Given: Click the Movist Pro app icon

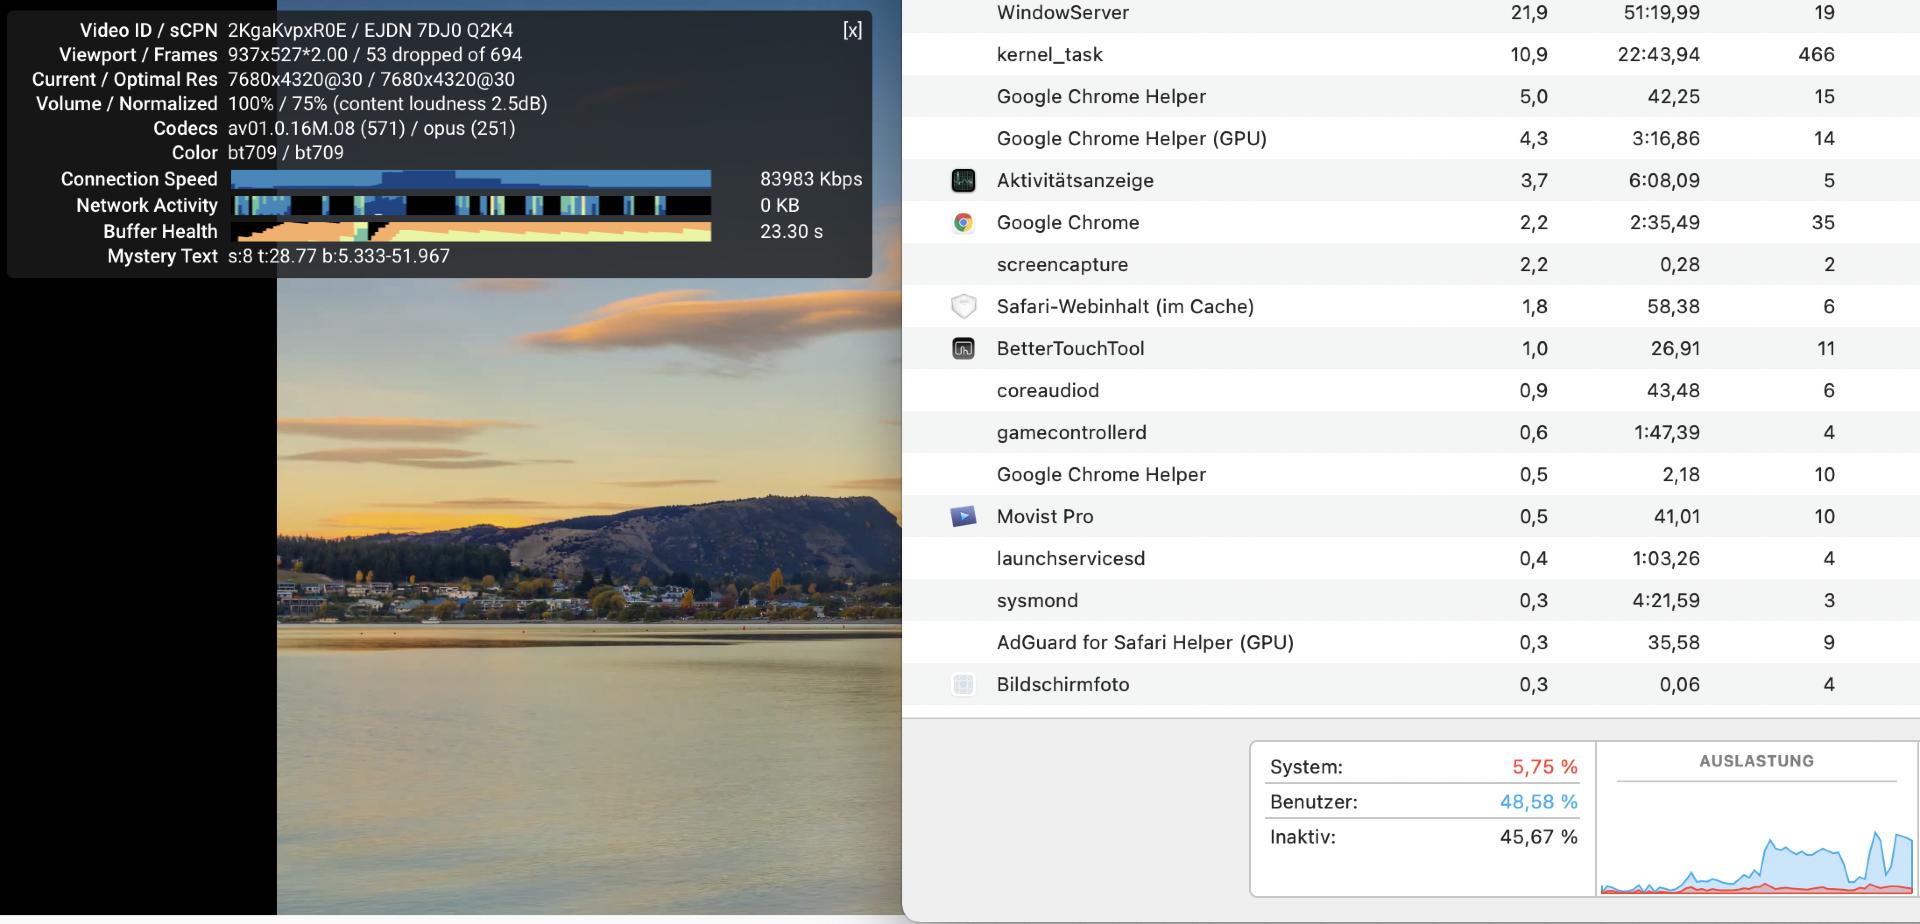Looking at the screenshot, I should [x=963, y=516].
